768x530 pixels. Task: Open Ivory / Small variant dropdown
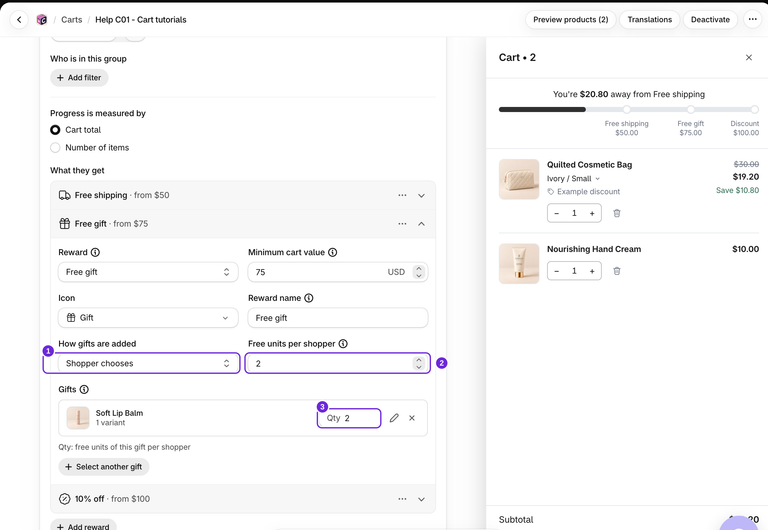(573, 179)
